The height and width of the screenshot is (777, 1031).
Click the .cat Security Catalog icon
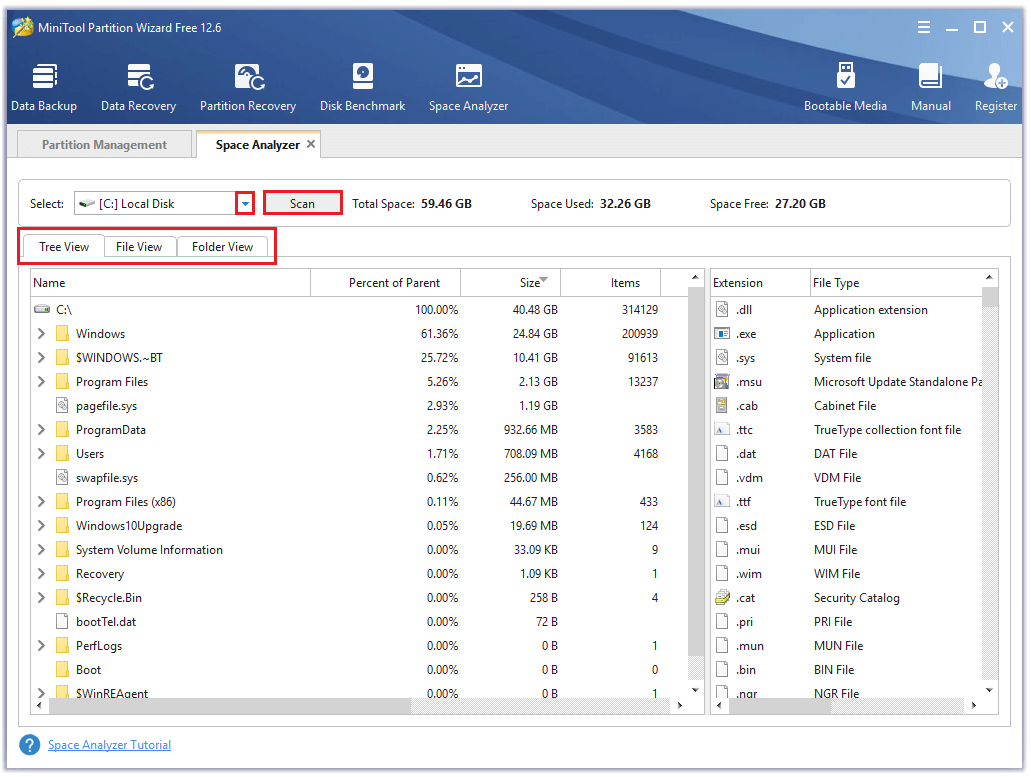coord(722,598)
